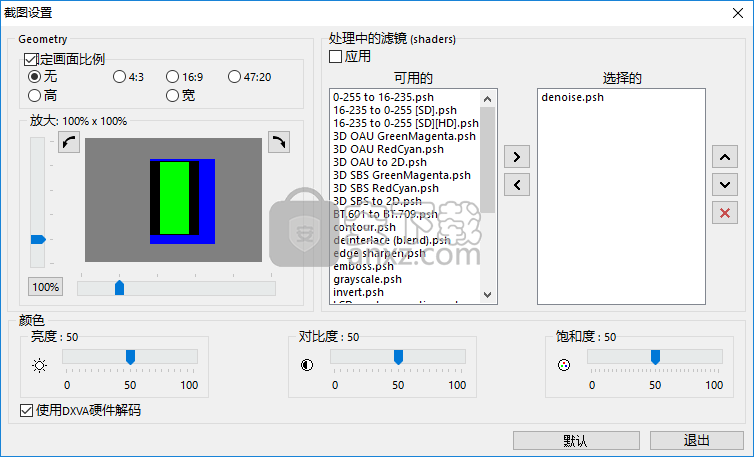Click the horizontal zoom slider thumb
Screen dimensions: 754x457
[x=119, y=288]
